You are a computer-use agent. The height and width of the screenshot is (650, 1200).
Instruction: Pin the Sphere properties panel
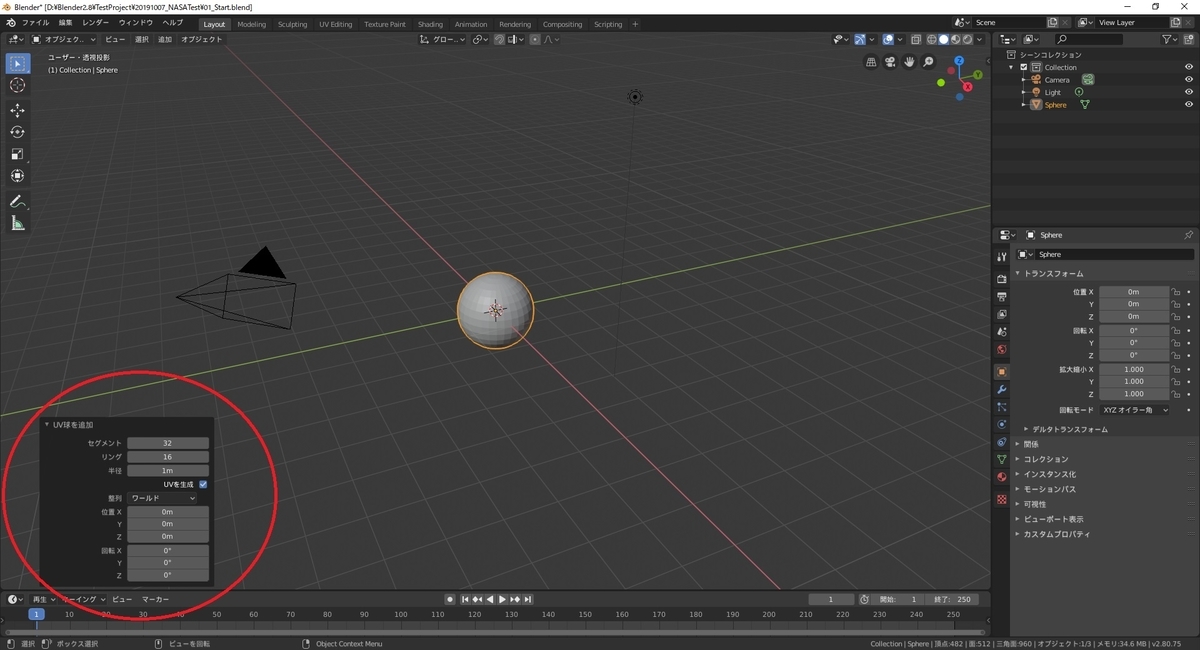(1188, 235)
